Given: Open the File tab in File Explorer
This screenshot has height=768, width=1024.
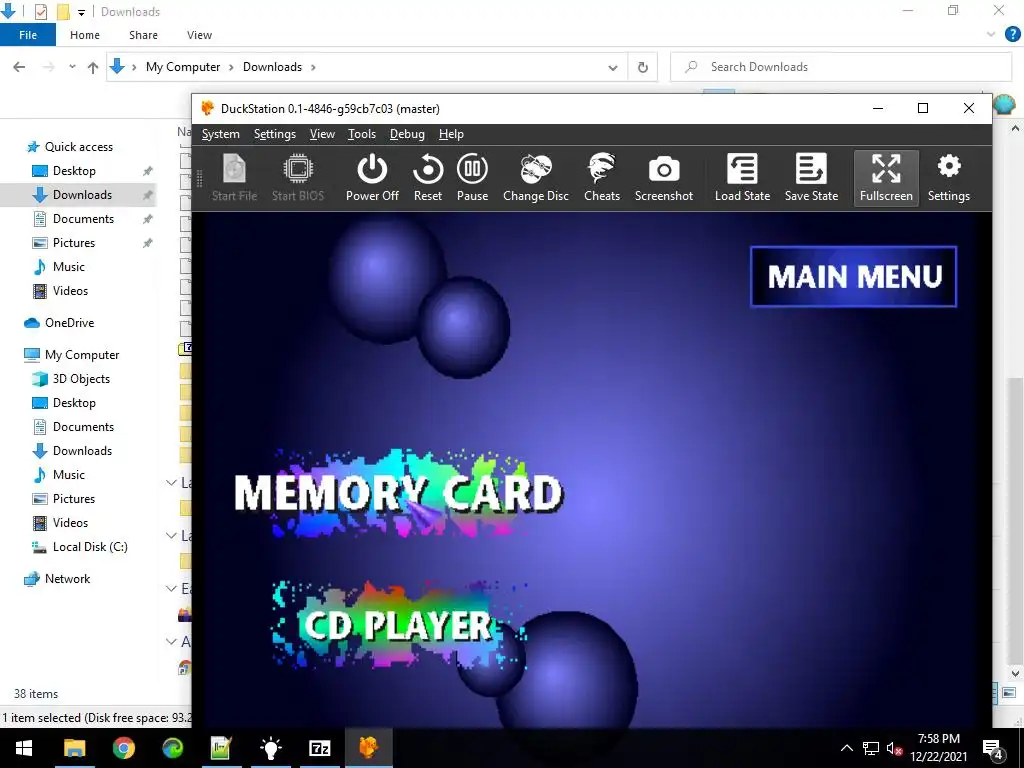Looking at the screenshot, I should [27, 35].
